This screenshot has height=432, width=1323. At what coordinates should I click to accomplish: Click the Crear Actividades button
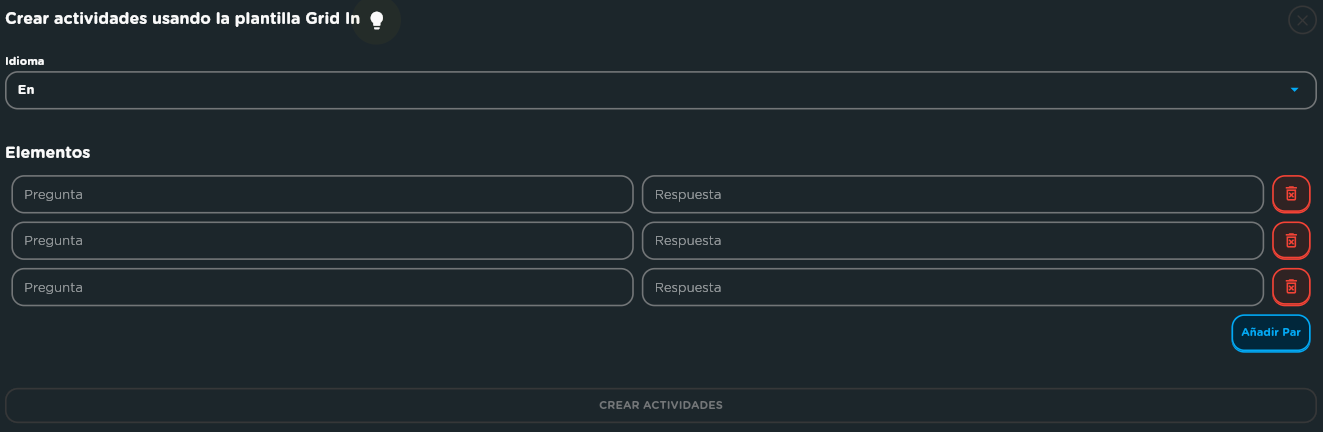[661, 405]
